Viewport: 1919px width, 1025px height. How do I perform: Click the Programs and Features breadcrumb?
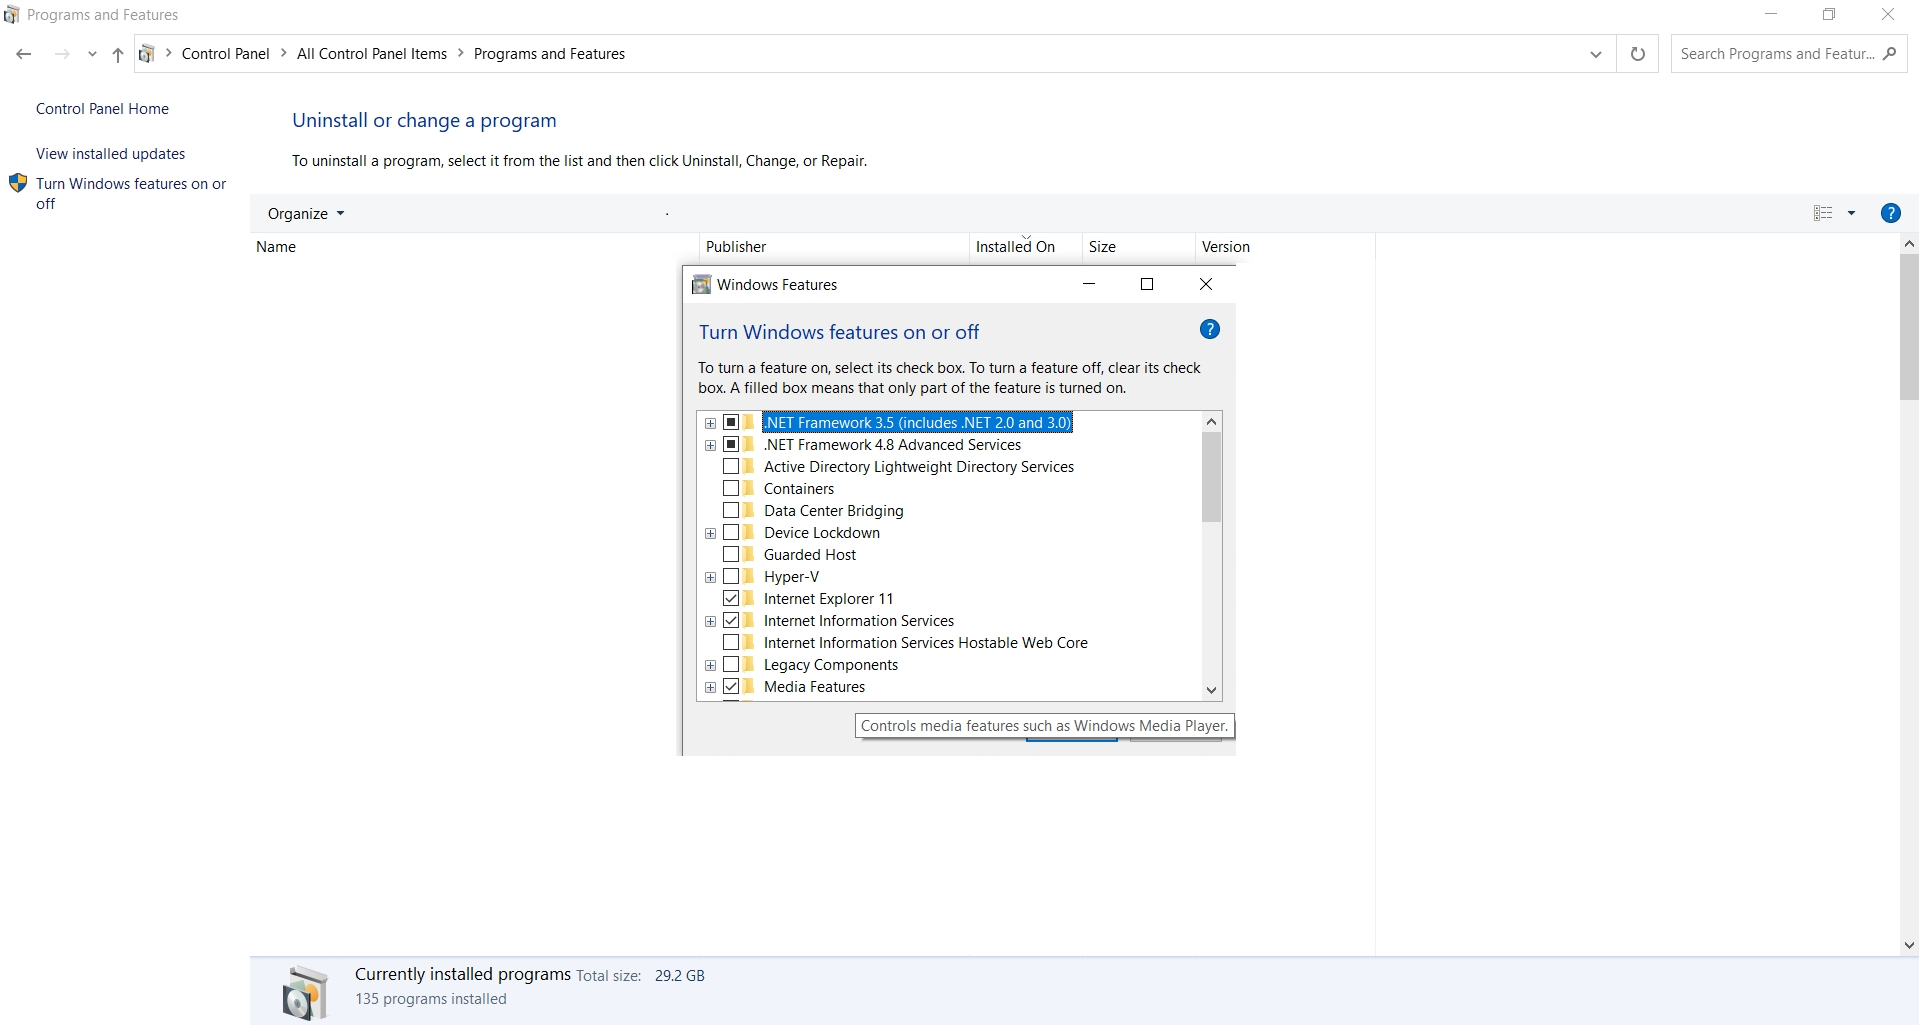tap(549, 54)
